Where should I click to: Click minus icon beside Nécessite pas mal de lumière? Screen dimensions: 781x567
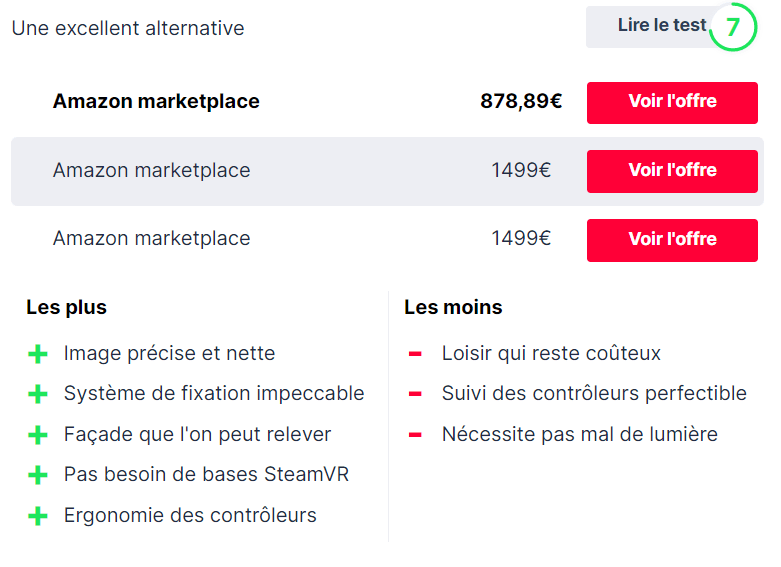[x=415, y=435]
